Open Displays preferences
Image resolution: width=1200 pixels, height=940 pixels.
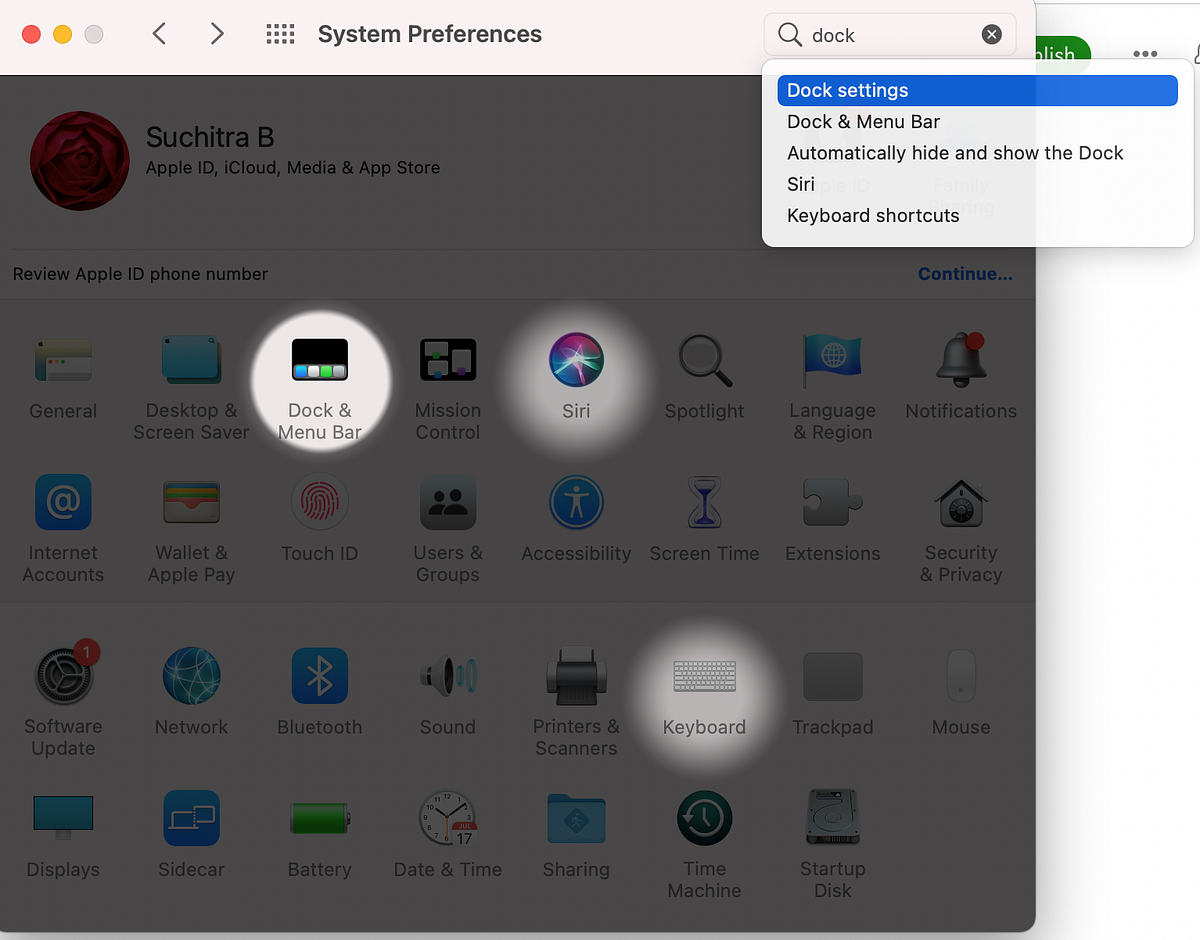click(x=63, y=836)
